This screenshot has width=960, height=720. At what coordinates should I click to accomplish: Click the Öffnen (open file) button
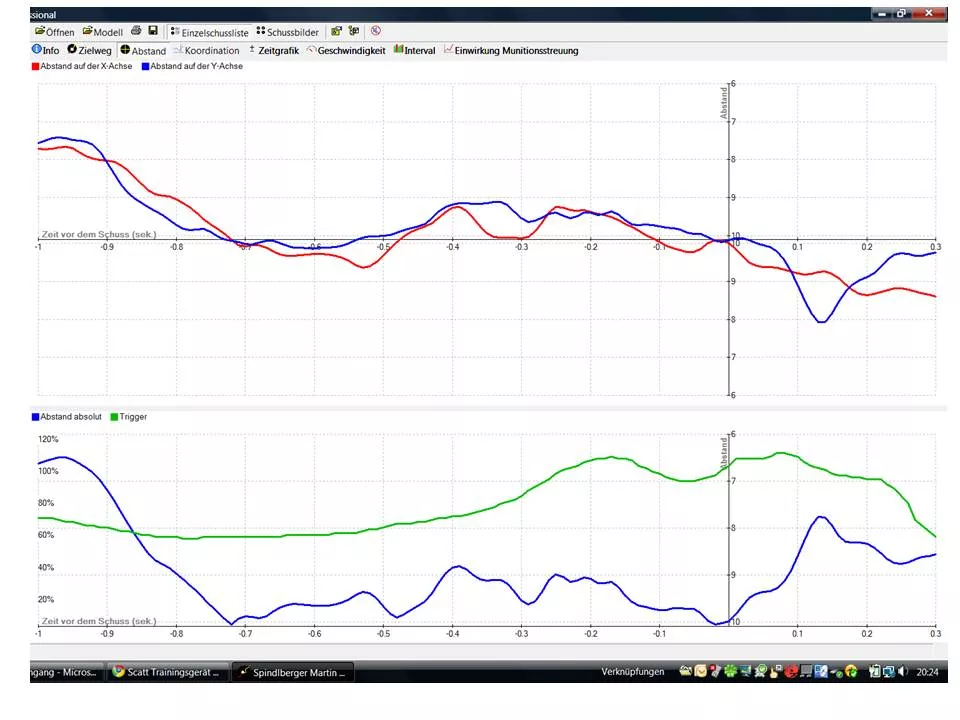point(54,32)
